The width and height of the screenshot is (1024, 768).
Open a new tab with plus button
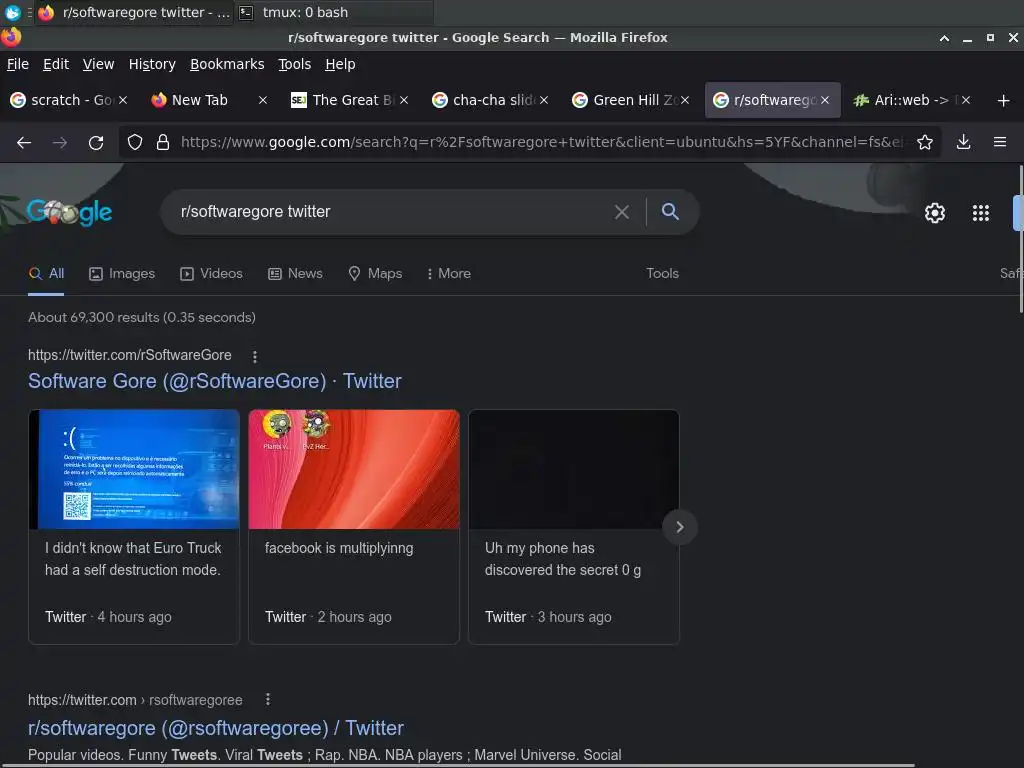[x=1004, y=100]
